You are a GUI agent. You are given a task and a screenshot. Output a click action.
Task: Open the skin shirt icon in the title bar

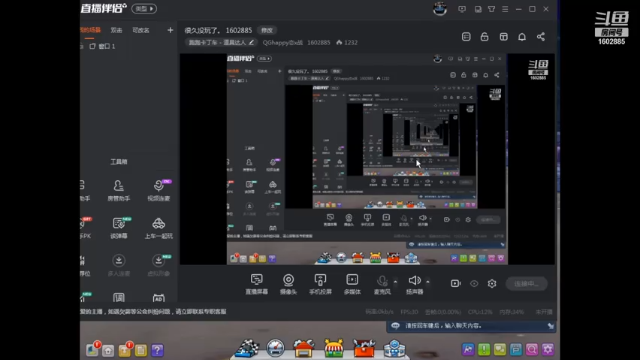(x=491, y=9)
